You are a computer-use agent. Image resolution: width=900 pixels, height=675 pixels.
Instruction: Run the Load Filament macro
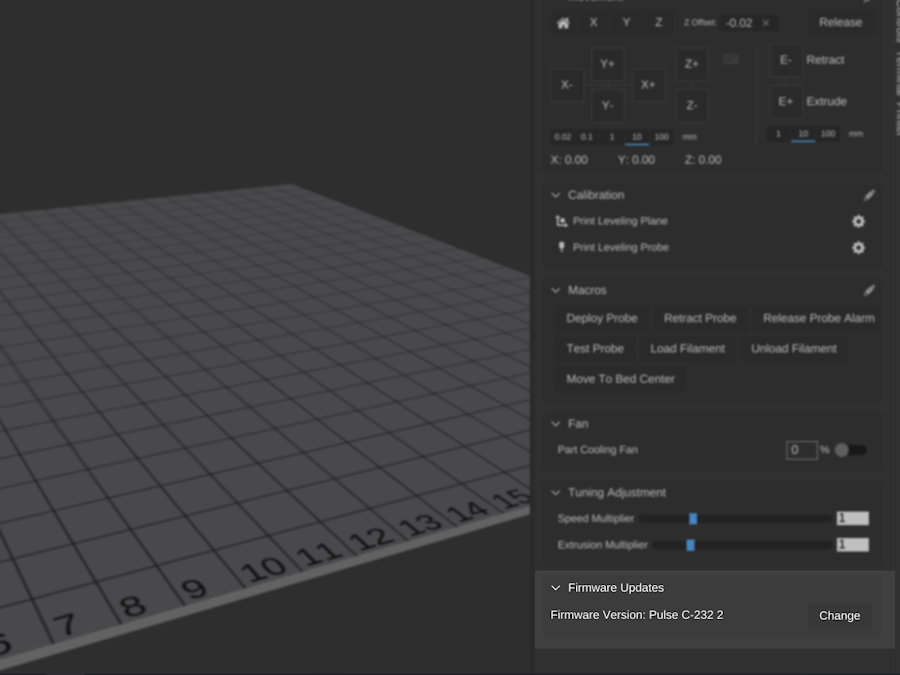click(687, 349)
